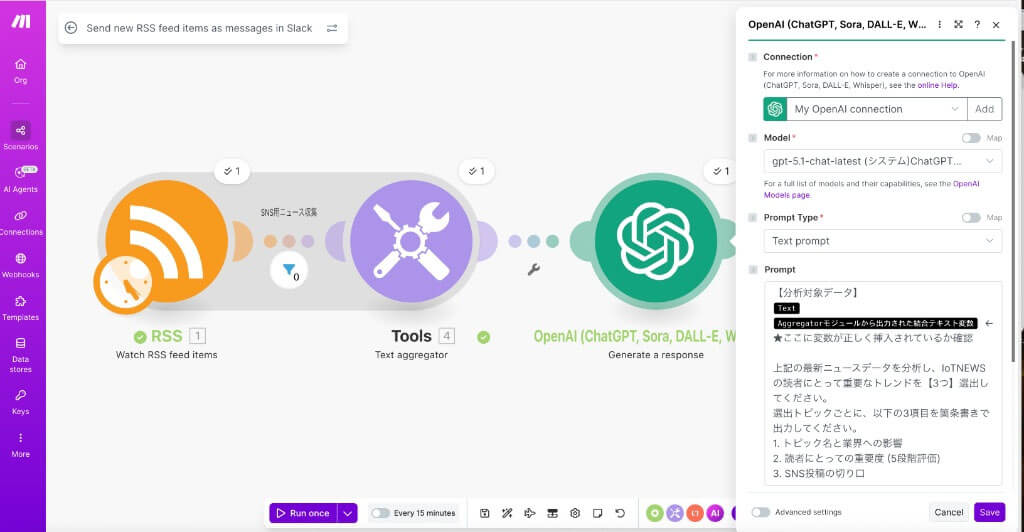The width and height of the screenshot is (1024, 532).
Task: Click the save scenario icon in toolbar
Action: point(484,513)
